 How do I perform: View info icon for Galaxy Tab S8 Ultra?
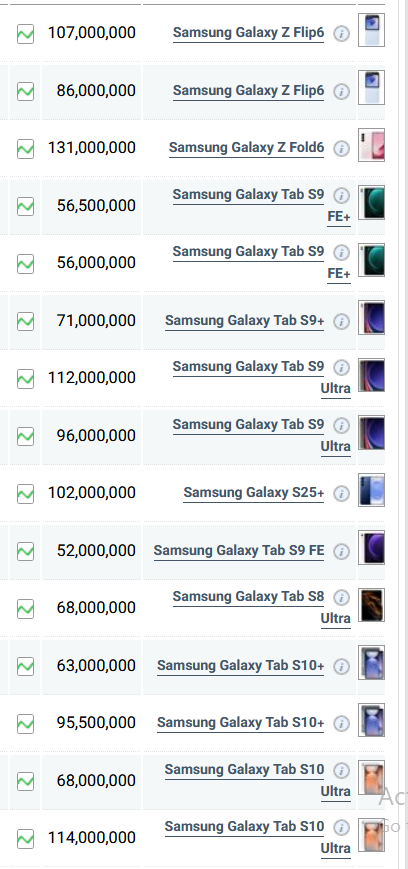tap(341, 597)
